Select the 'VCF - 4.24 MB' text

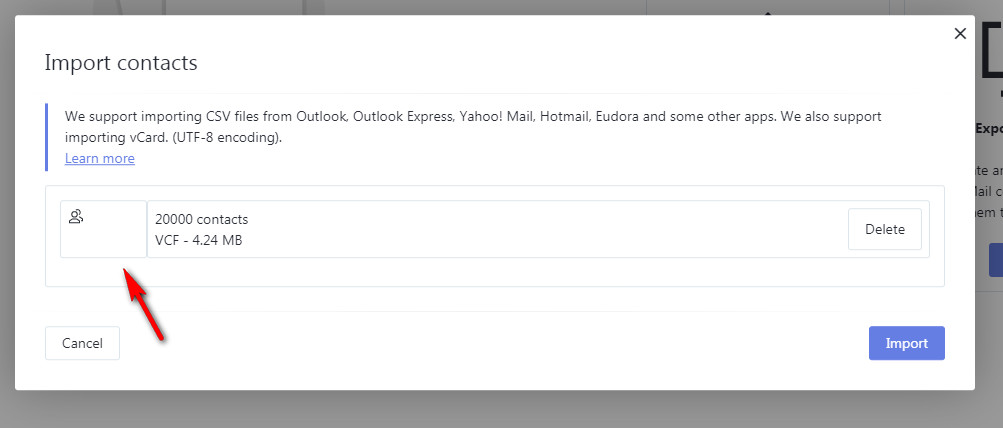click(198, 241)
